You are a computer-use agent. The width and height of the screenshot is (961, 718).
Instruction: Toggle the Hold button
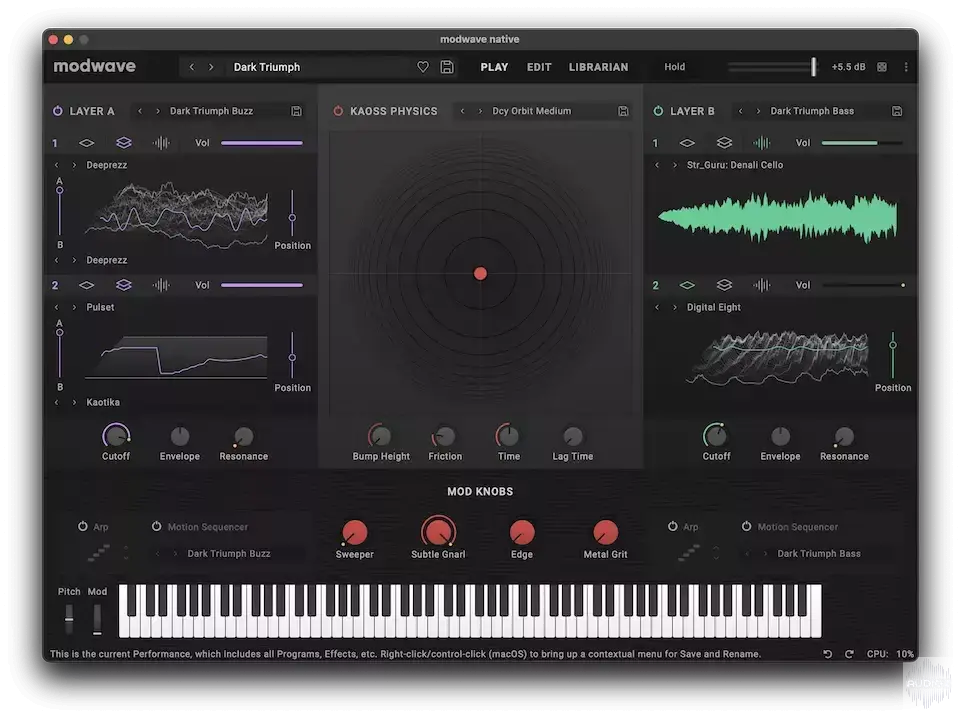pos(675,67)
